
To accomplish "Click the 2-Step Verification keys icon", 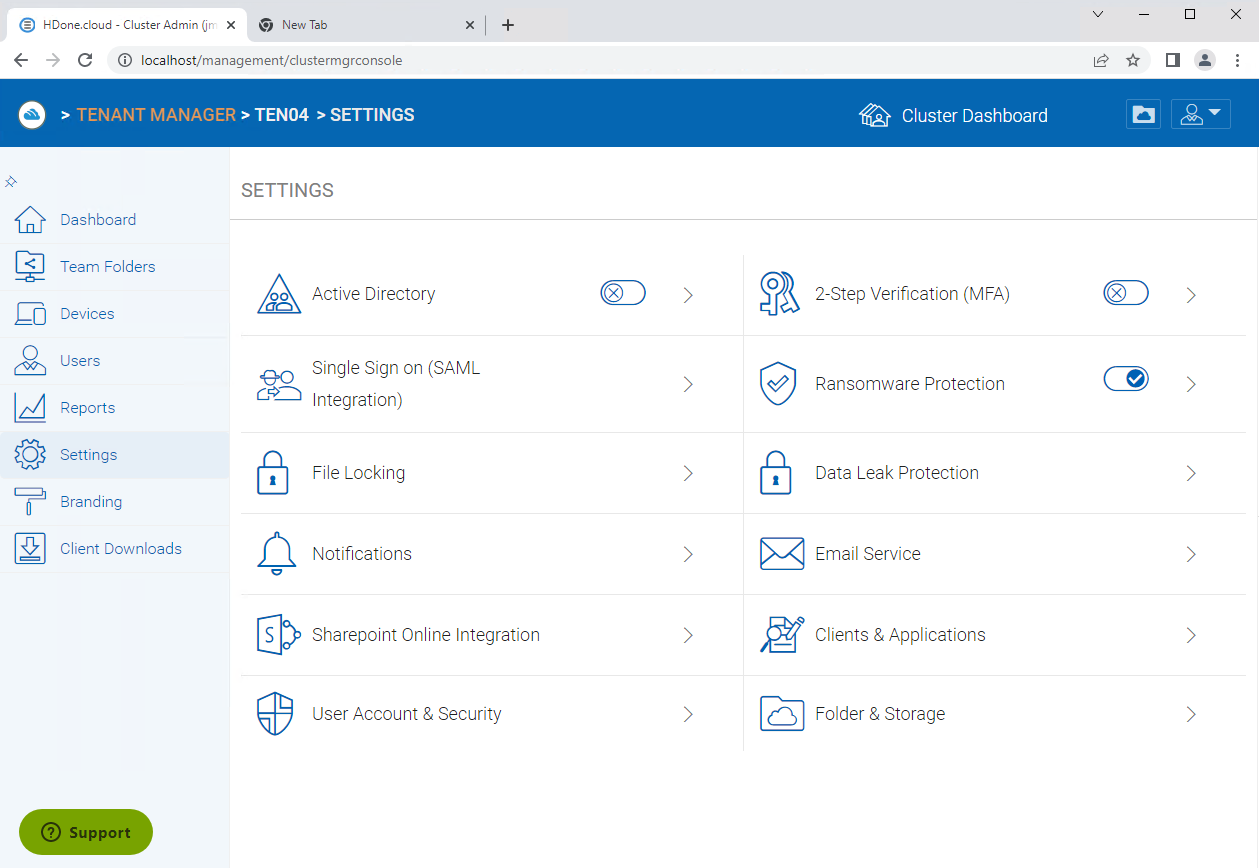I will click(x=780, y=295).
